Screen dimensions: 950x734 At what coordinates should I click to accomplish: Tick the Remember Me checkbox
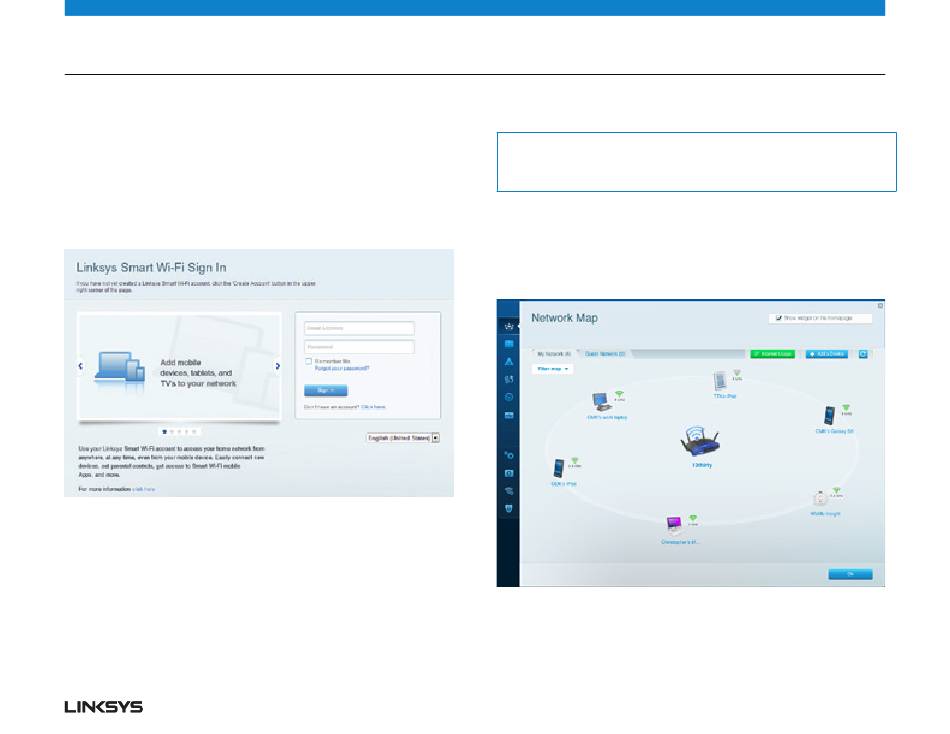tap(308, 361)
